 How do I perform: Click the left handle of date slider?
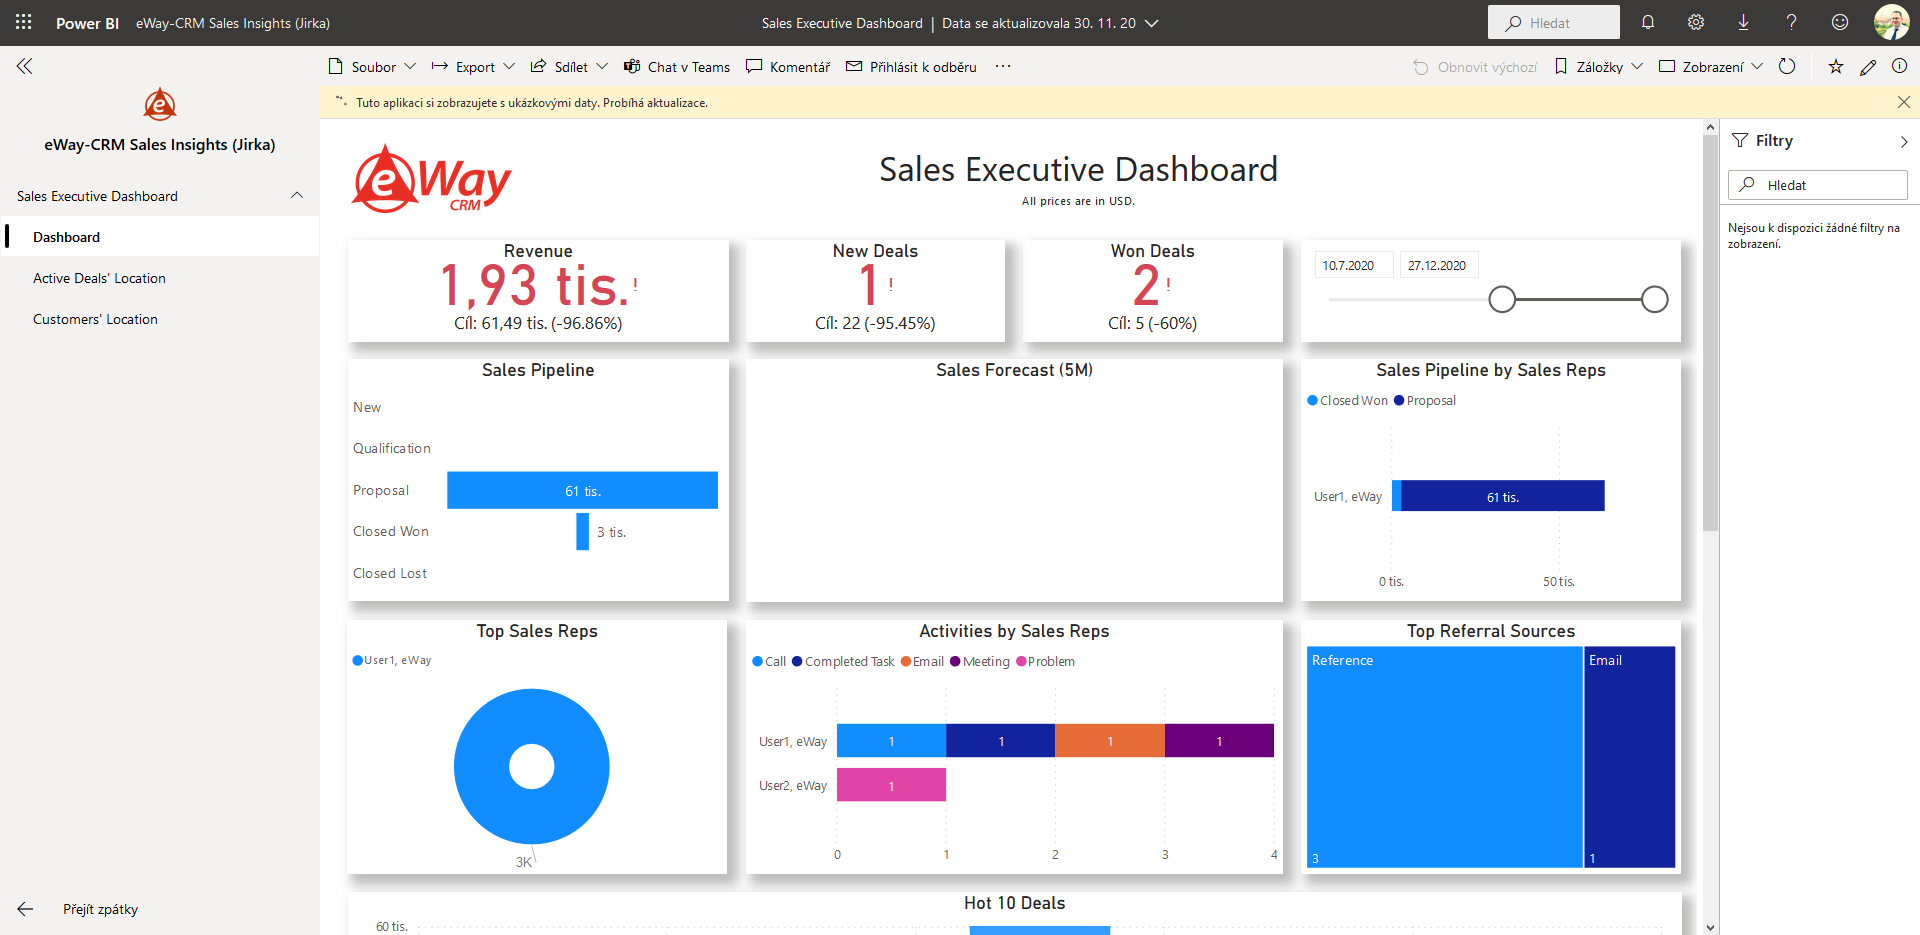tap(1502, 299)
